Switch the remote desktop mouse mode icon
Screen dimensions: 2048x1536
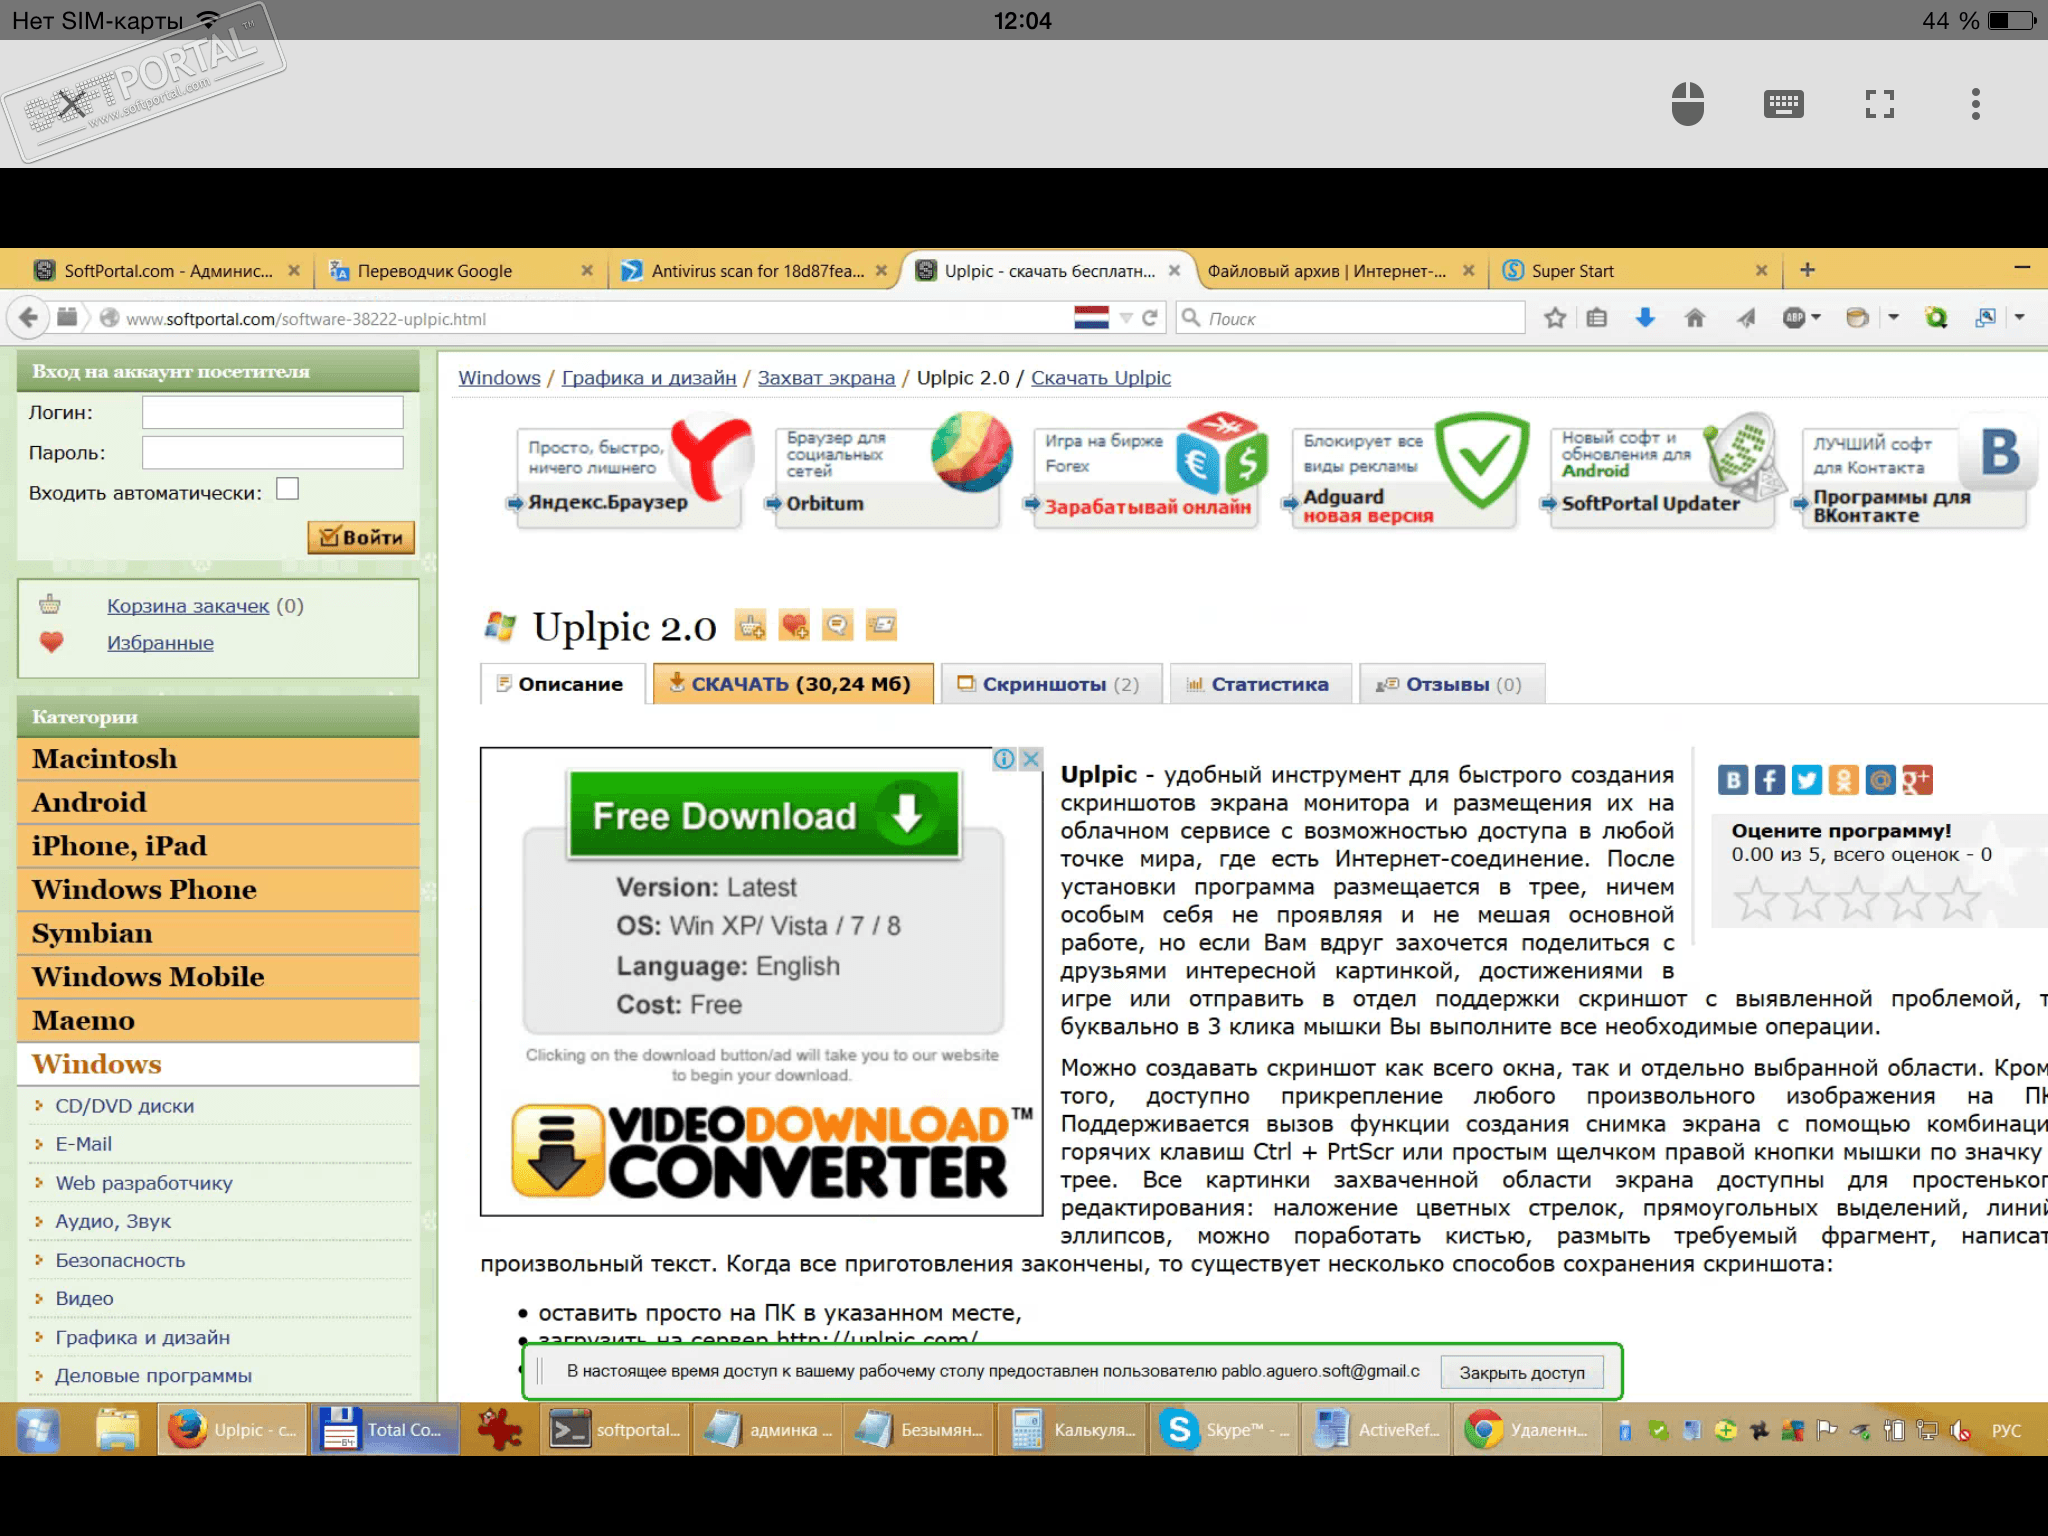tap(1688, 104)
